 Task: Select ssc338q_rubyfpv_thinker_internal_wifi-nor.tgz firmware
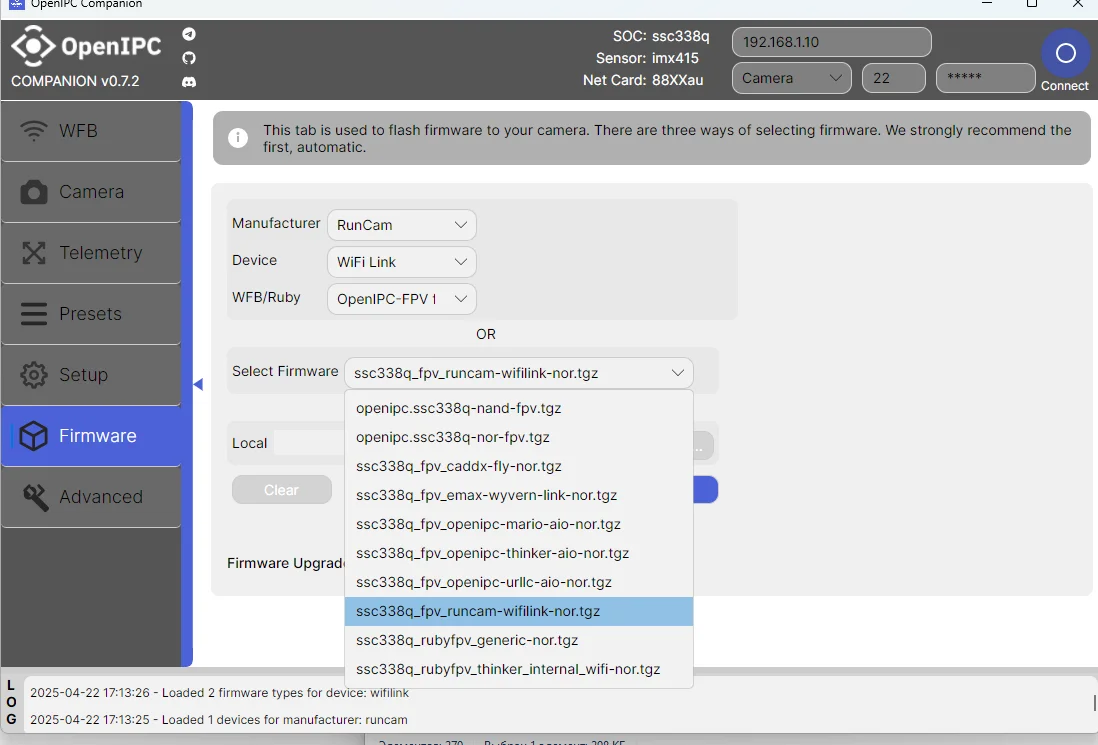click(x=519, y=669)
